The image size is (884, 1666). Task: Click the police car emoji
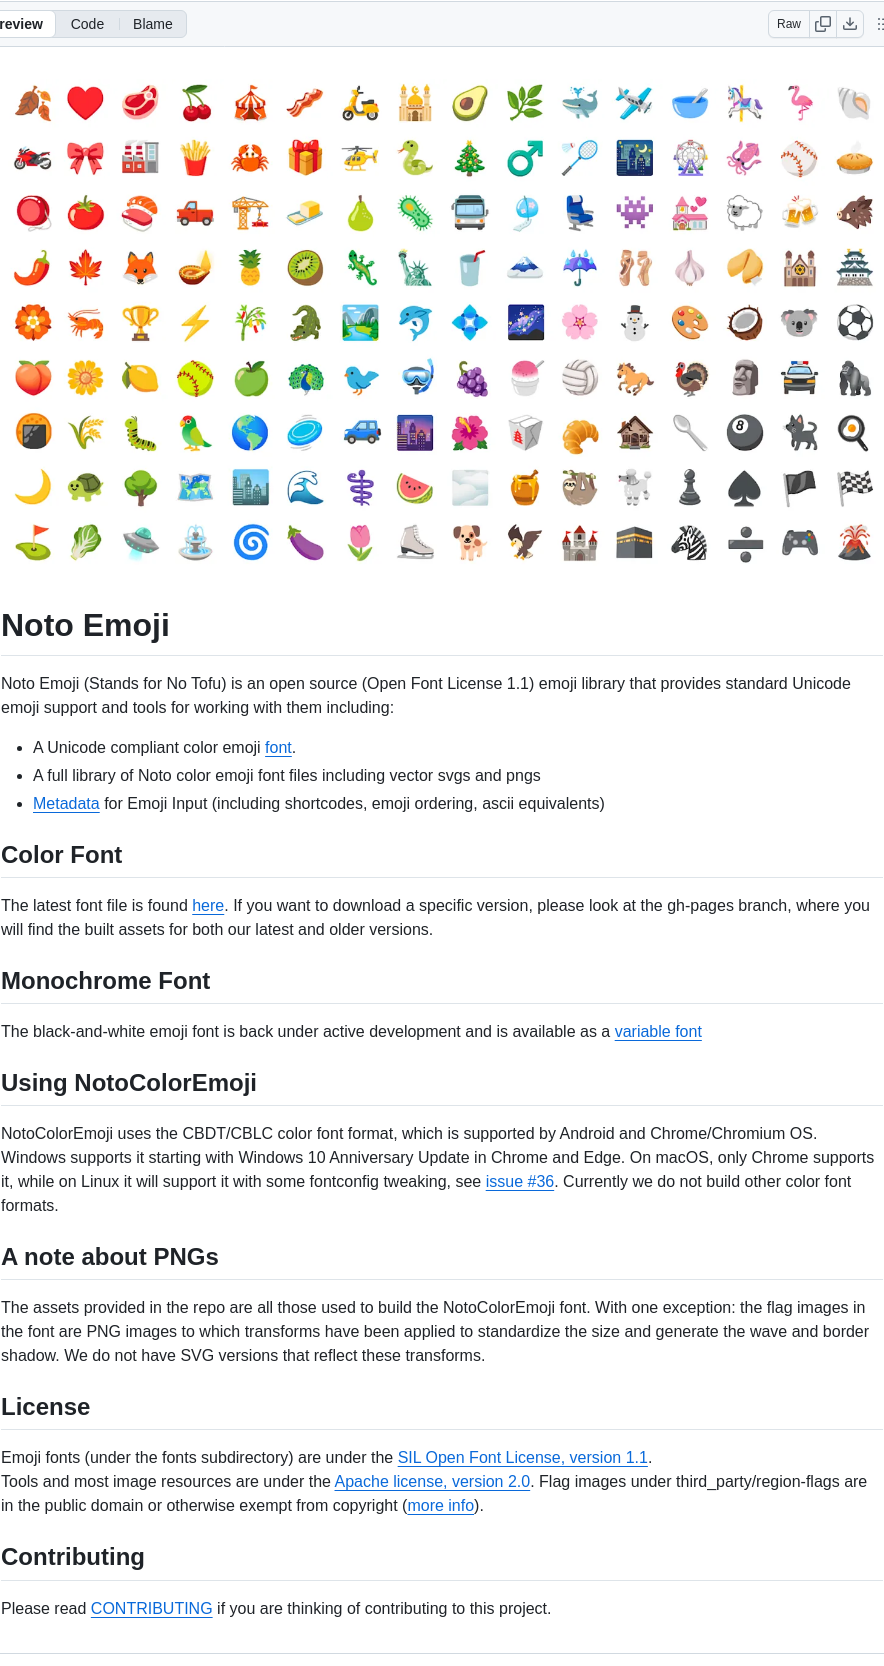tap(800, 378)
